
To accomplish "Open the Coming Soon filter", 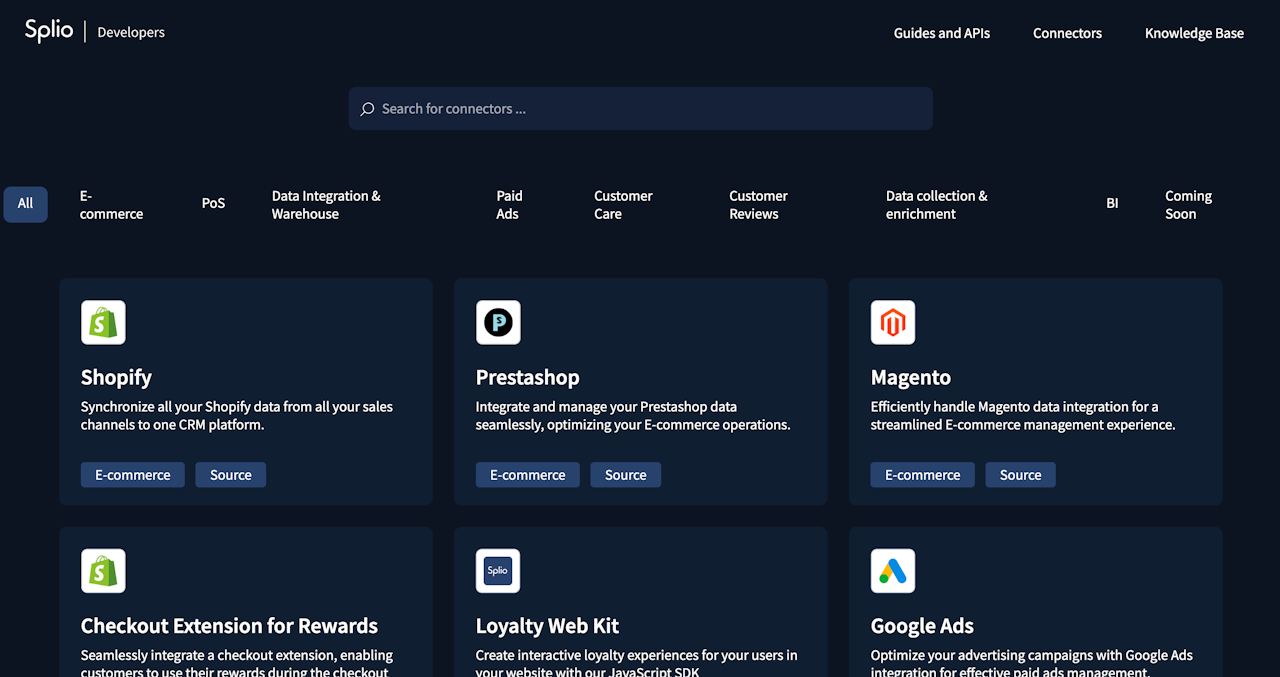I will point(1188,205).
